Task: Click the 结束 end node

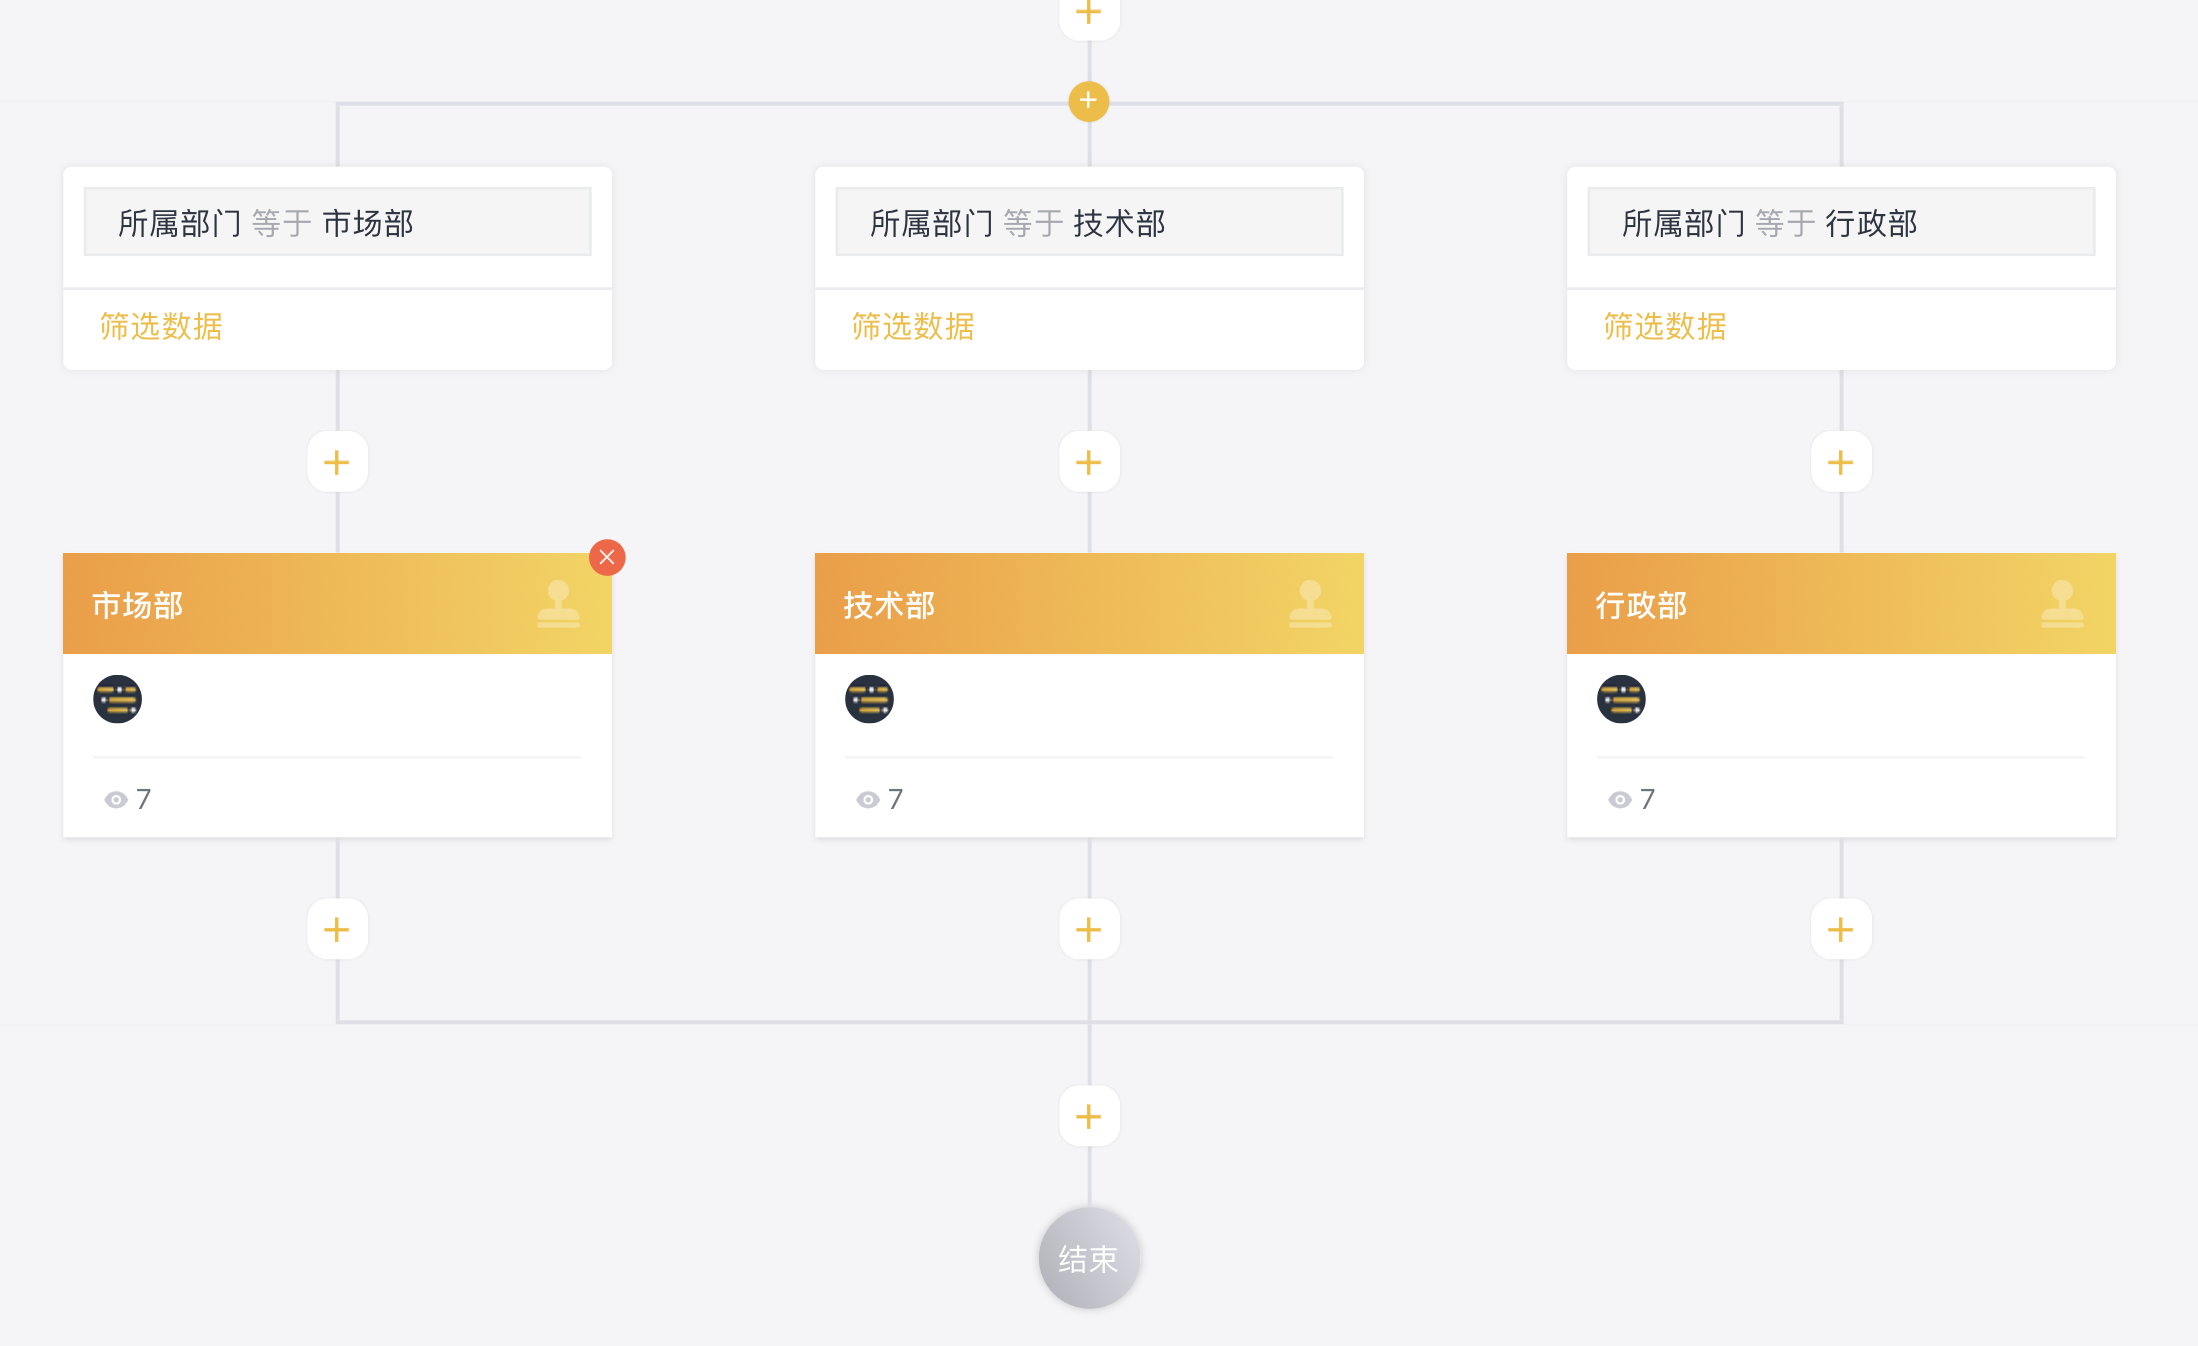Action: click(x=1089, y=1258)
